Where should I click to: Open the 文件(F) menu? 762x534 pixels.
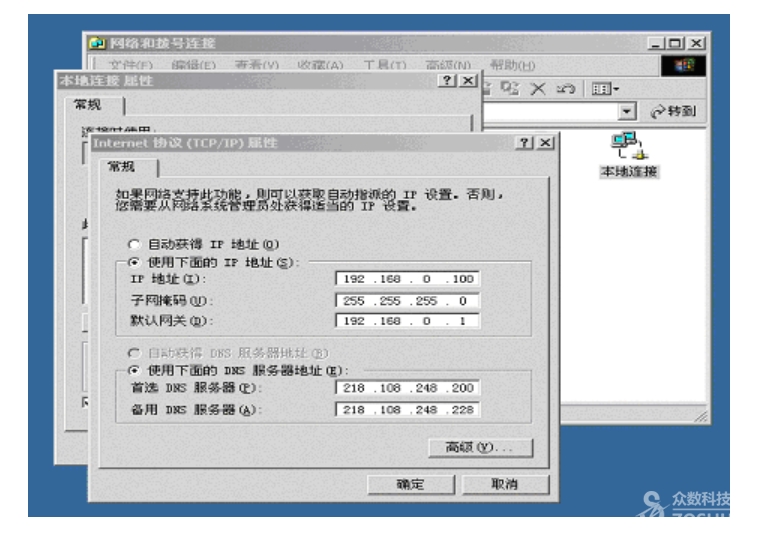coord(131,65)
